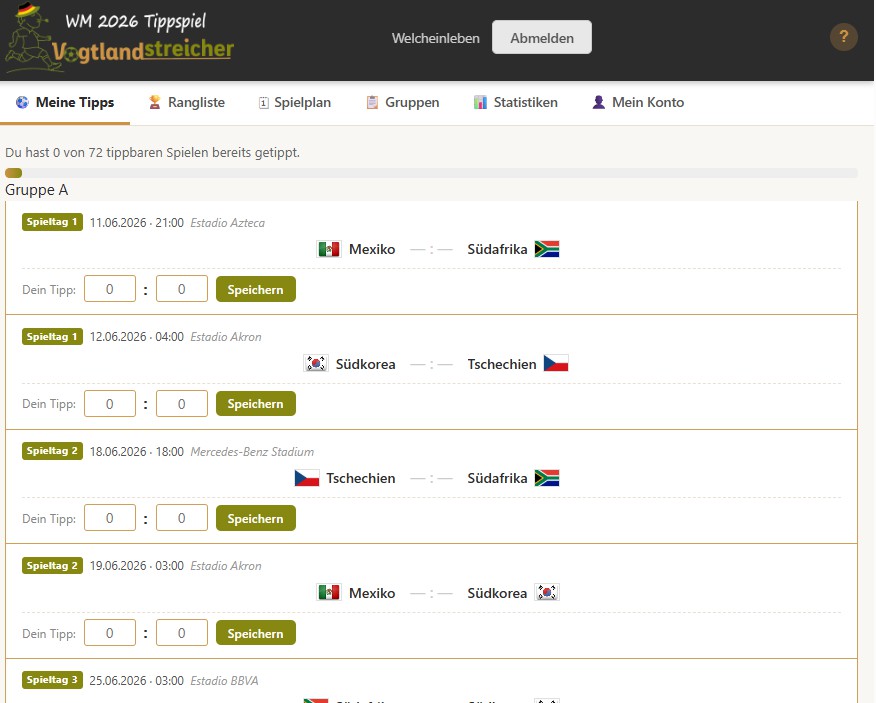This screenshot has width=876, height=703.
Task: Click Estadio Akron venue of 12.06.2026 match
Action: [226, 337]
